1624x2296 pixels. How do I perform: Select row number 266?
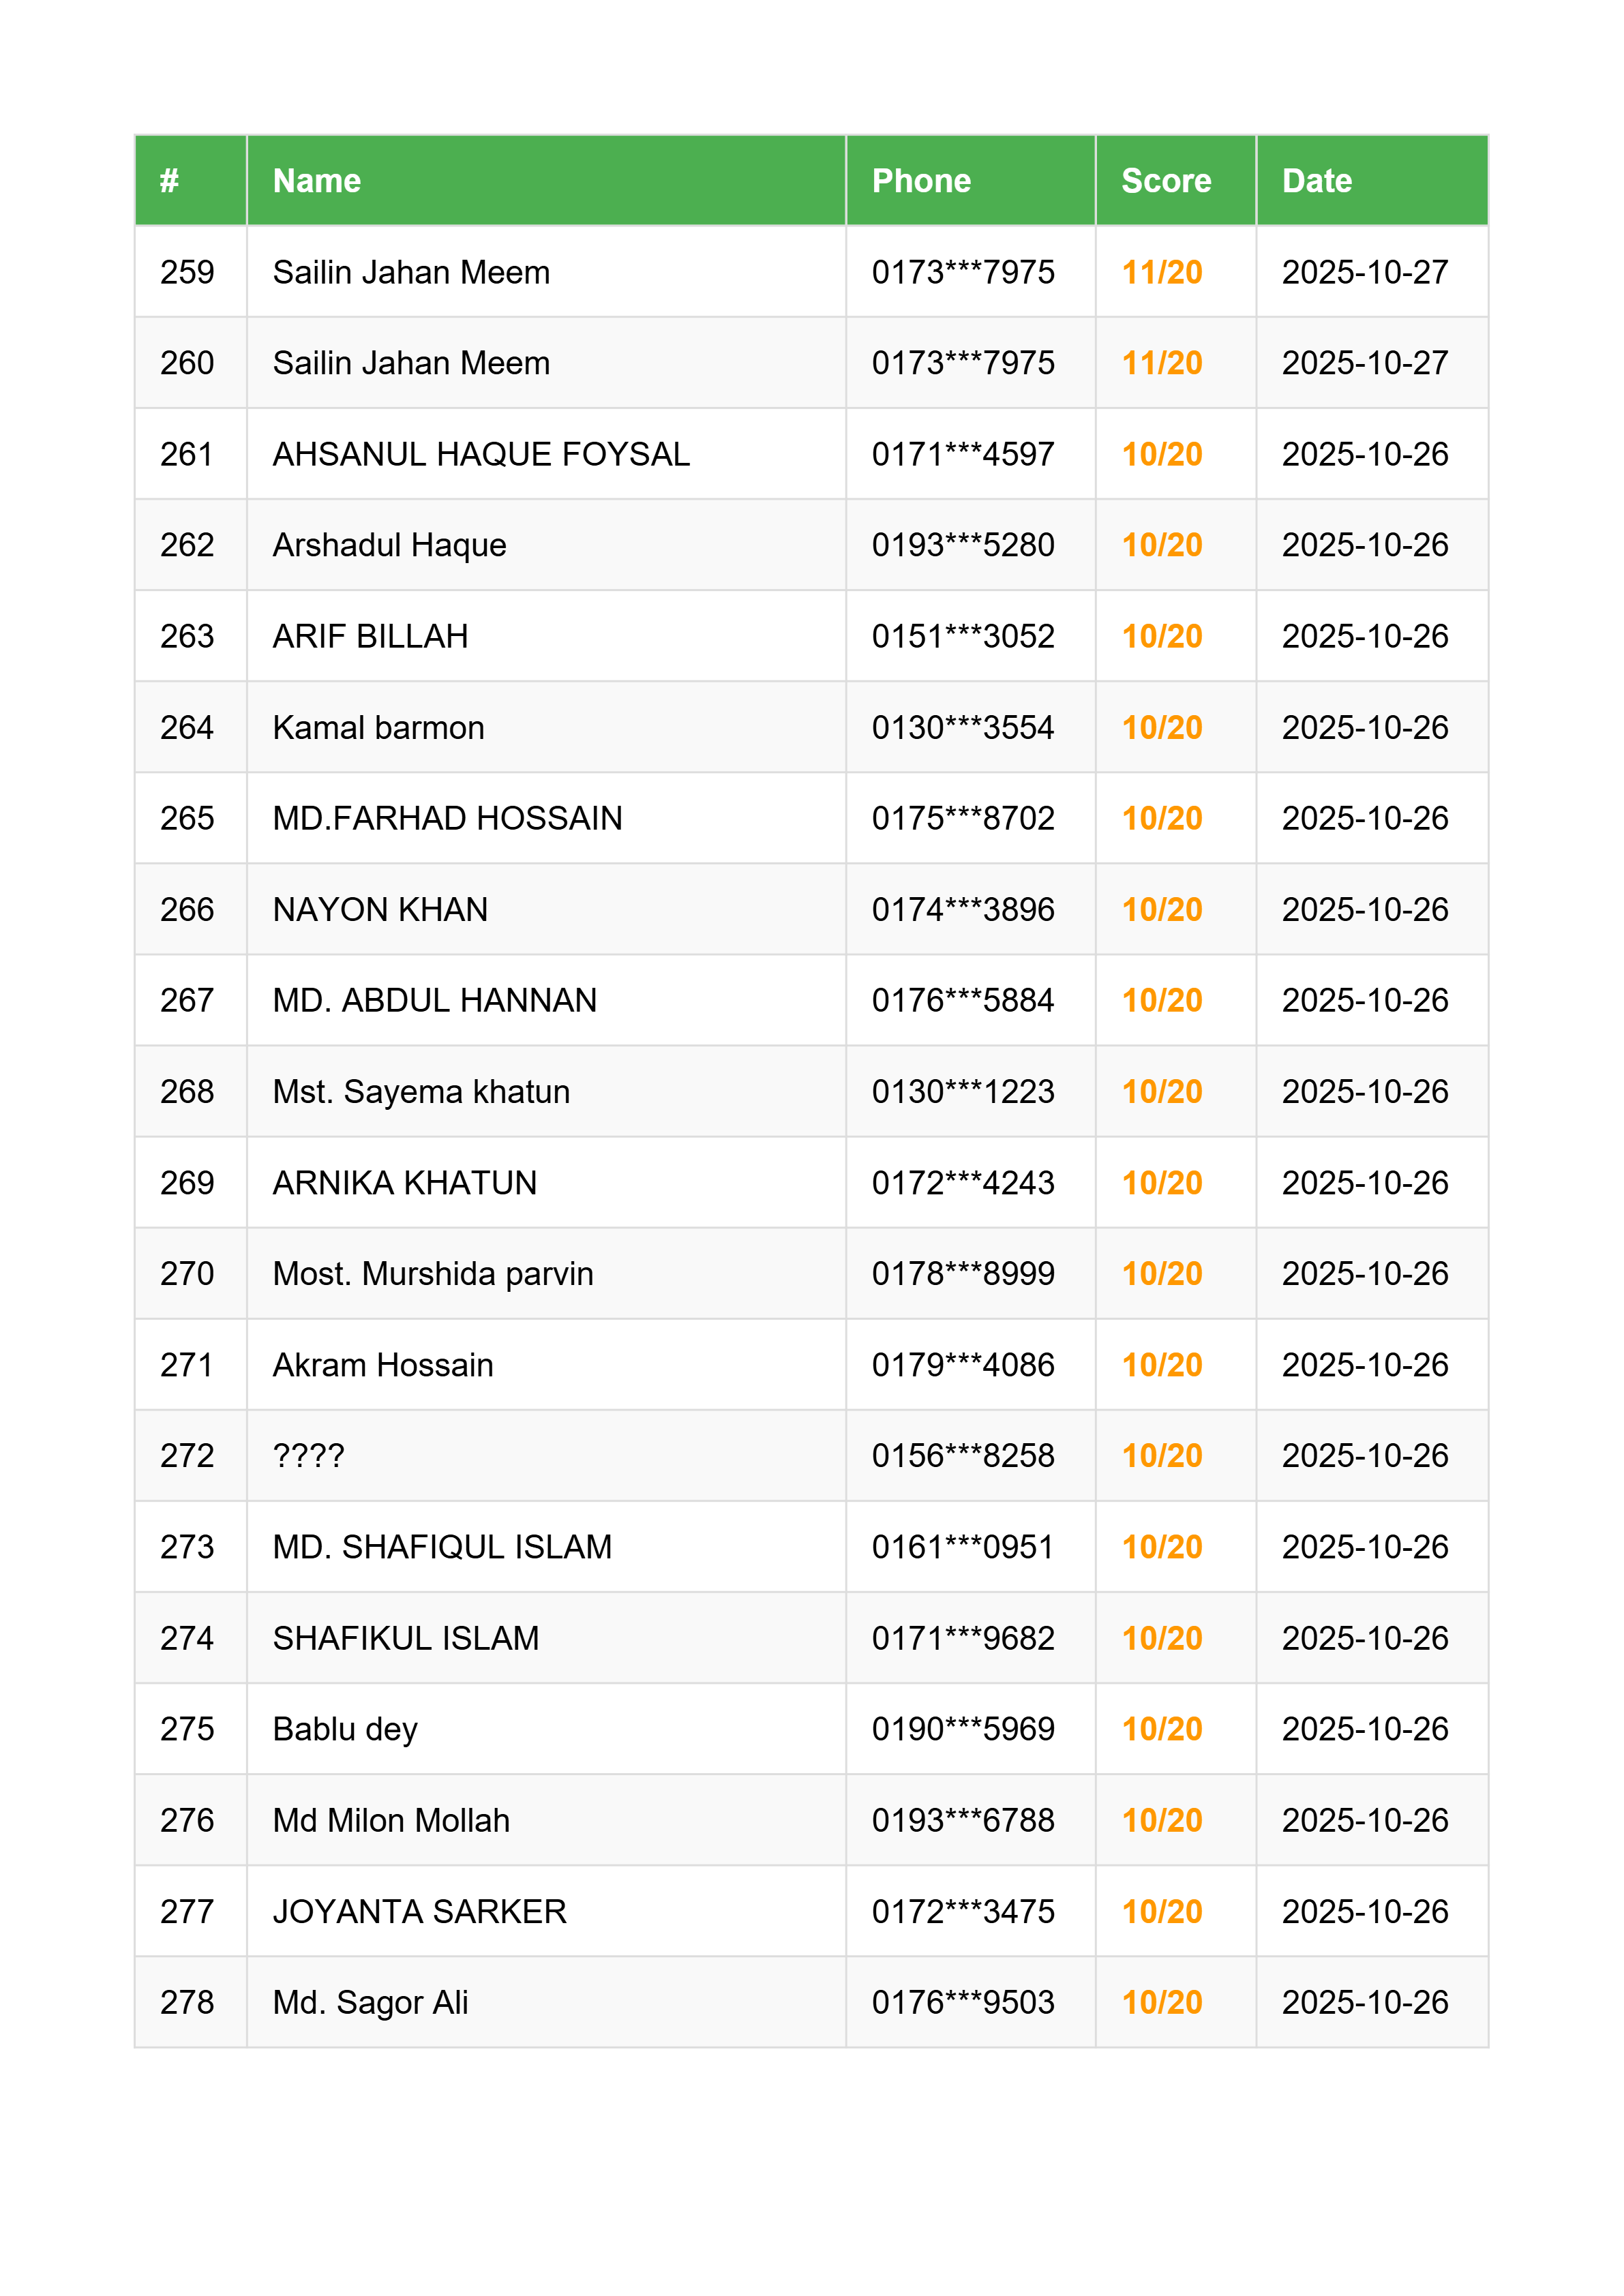[x=187, y=909]
